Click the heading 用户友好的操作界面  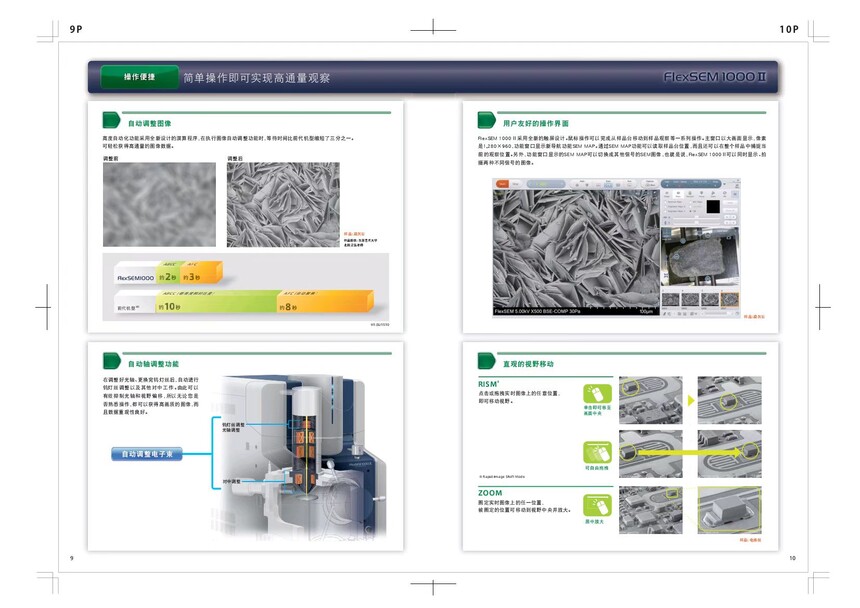click(536, 123)
